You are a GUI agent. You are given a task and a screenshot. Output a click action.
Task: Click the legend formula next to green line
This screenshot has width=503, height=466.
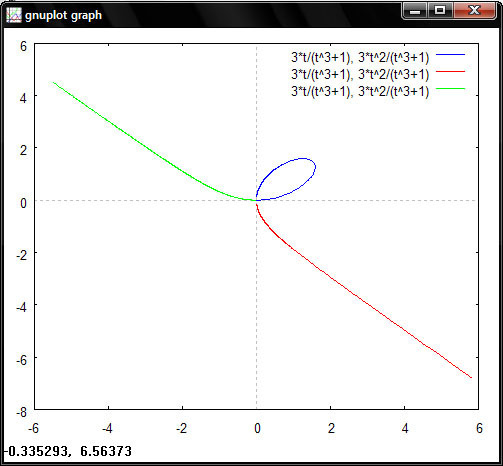coord(360,91)
